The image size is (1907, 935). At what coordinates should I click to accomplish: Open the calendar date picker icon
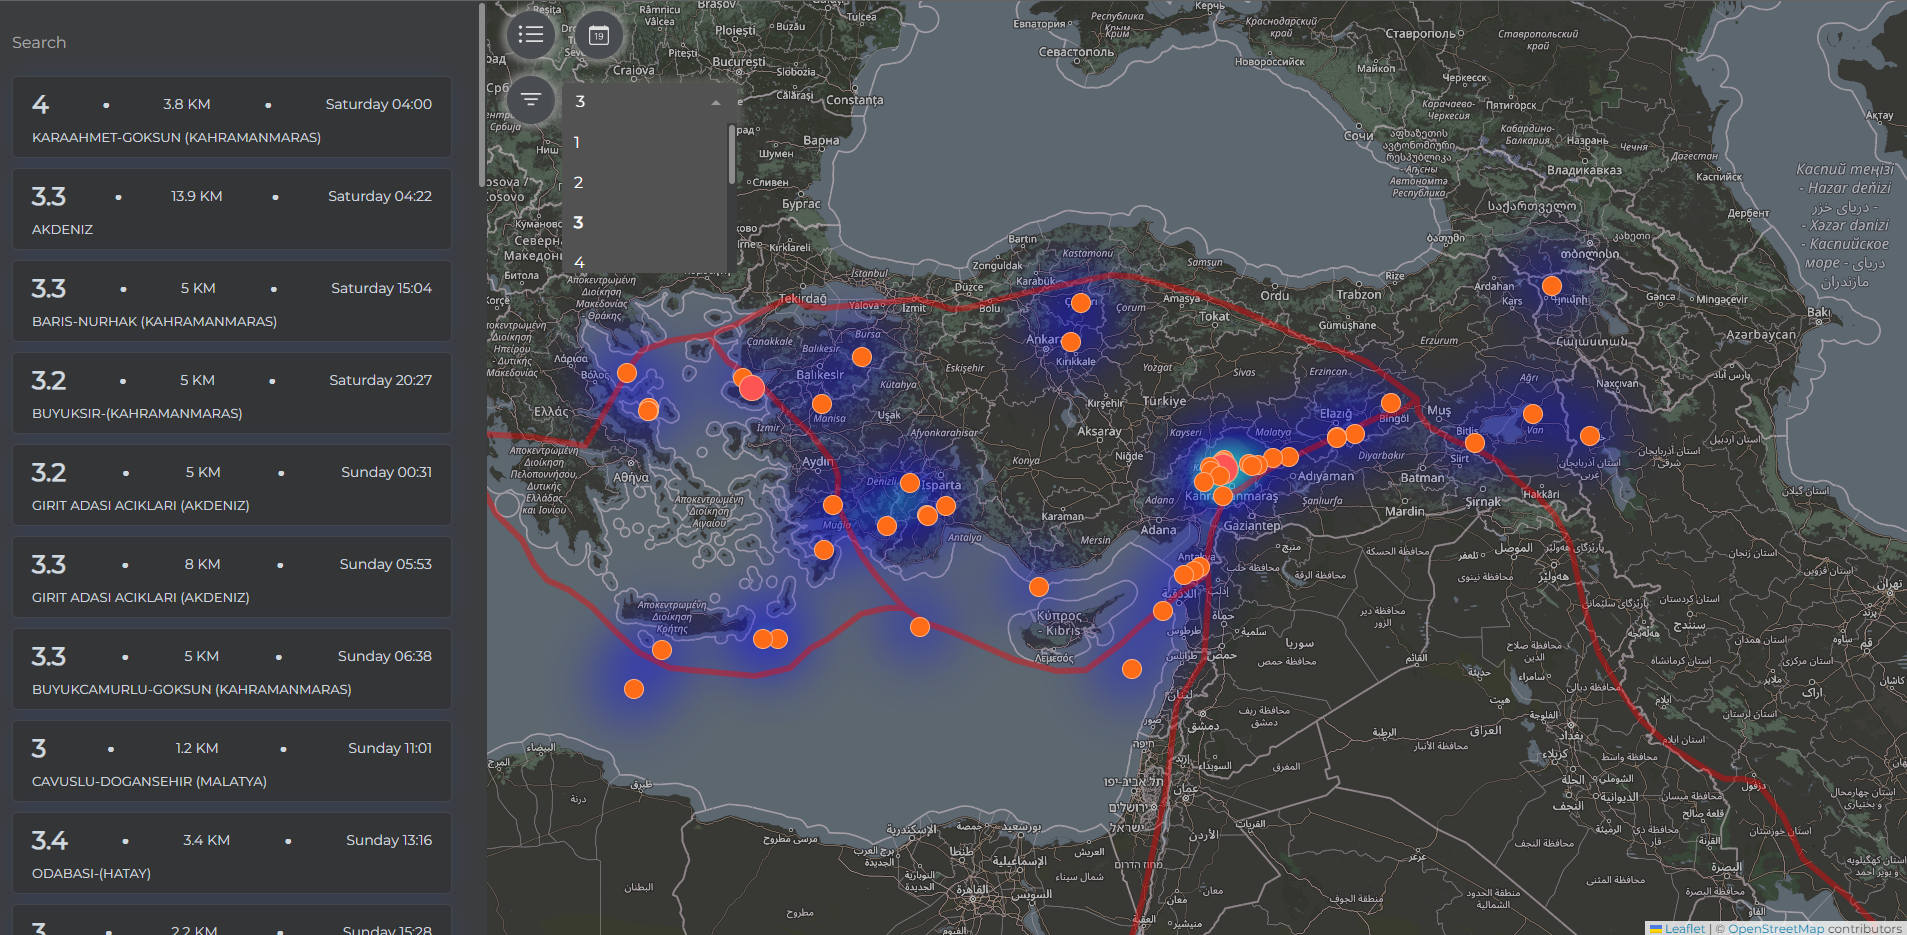(598, 35)
